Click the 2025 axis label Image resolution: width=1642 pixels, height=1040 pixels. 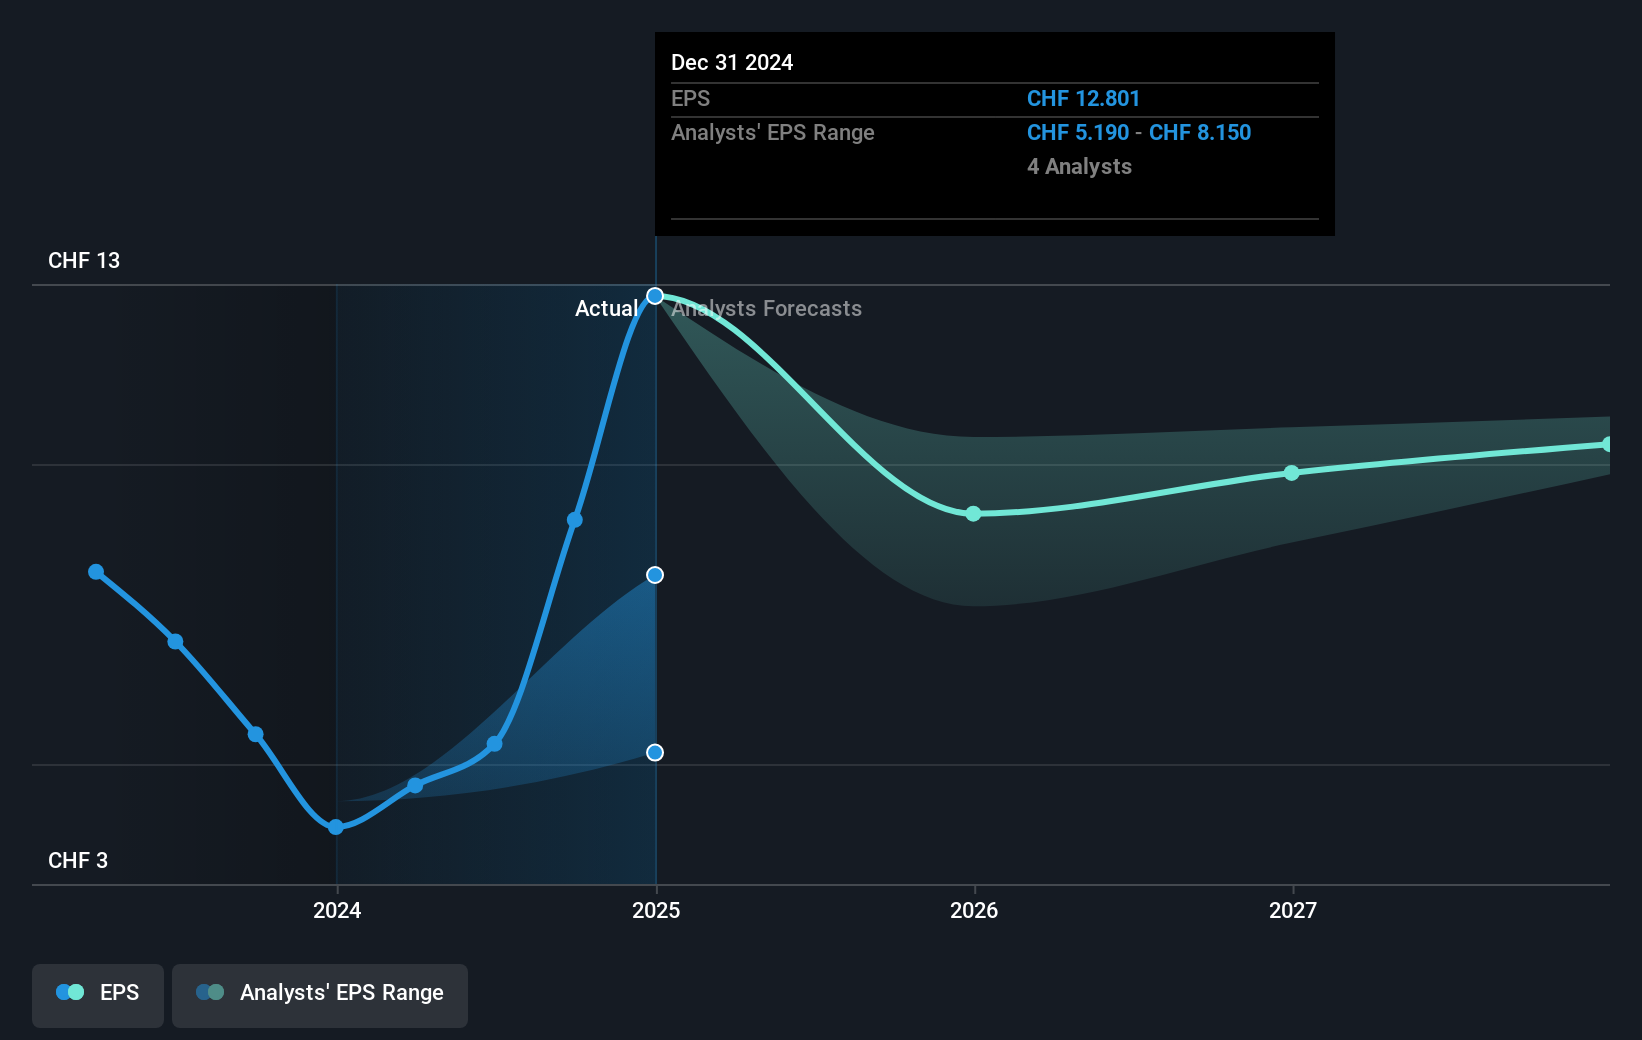[x=656, y=910]
